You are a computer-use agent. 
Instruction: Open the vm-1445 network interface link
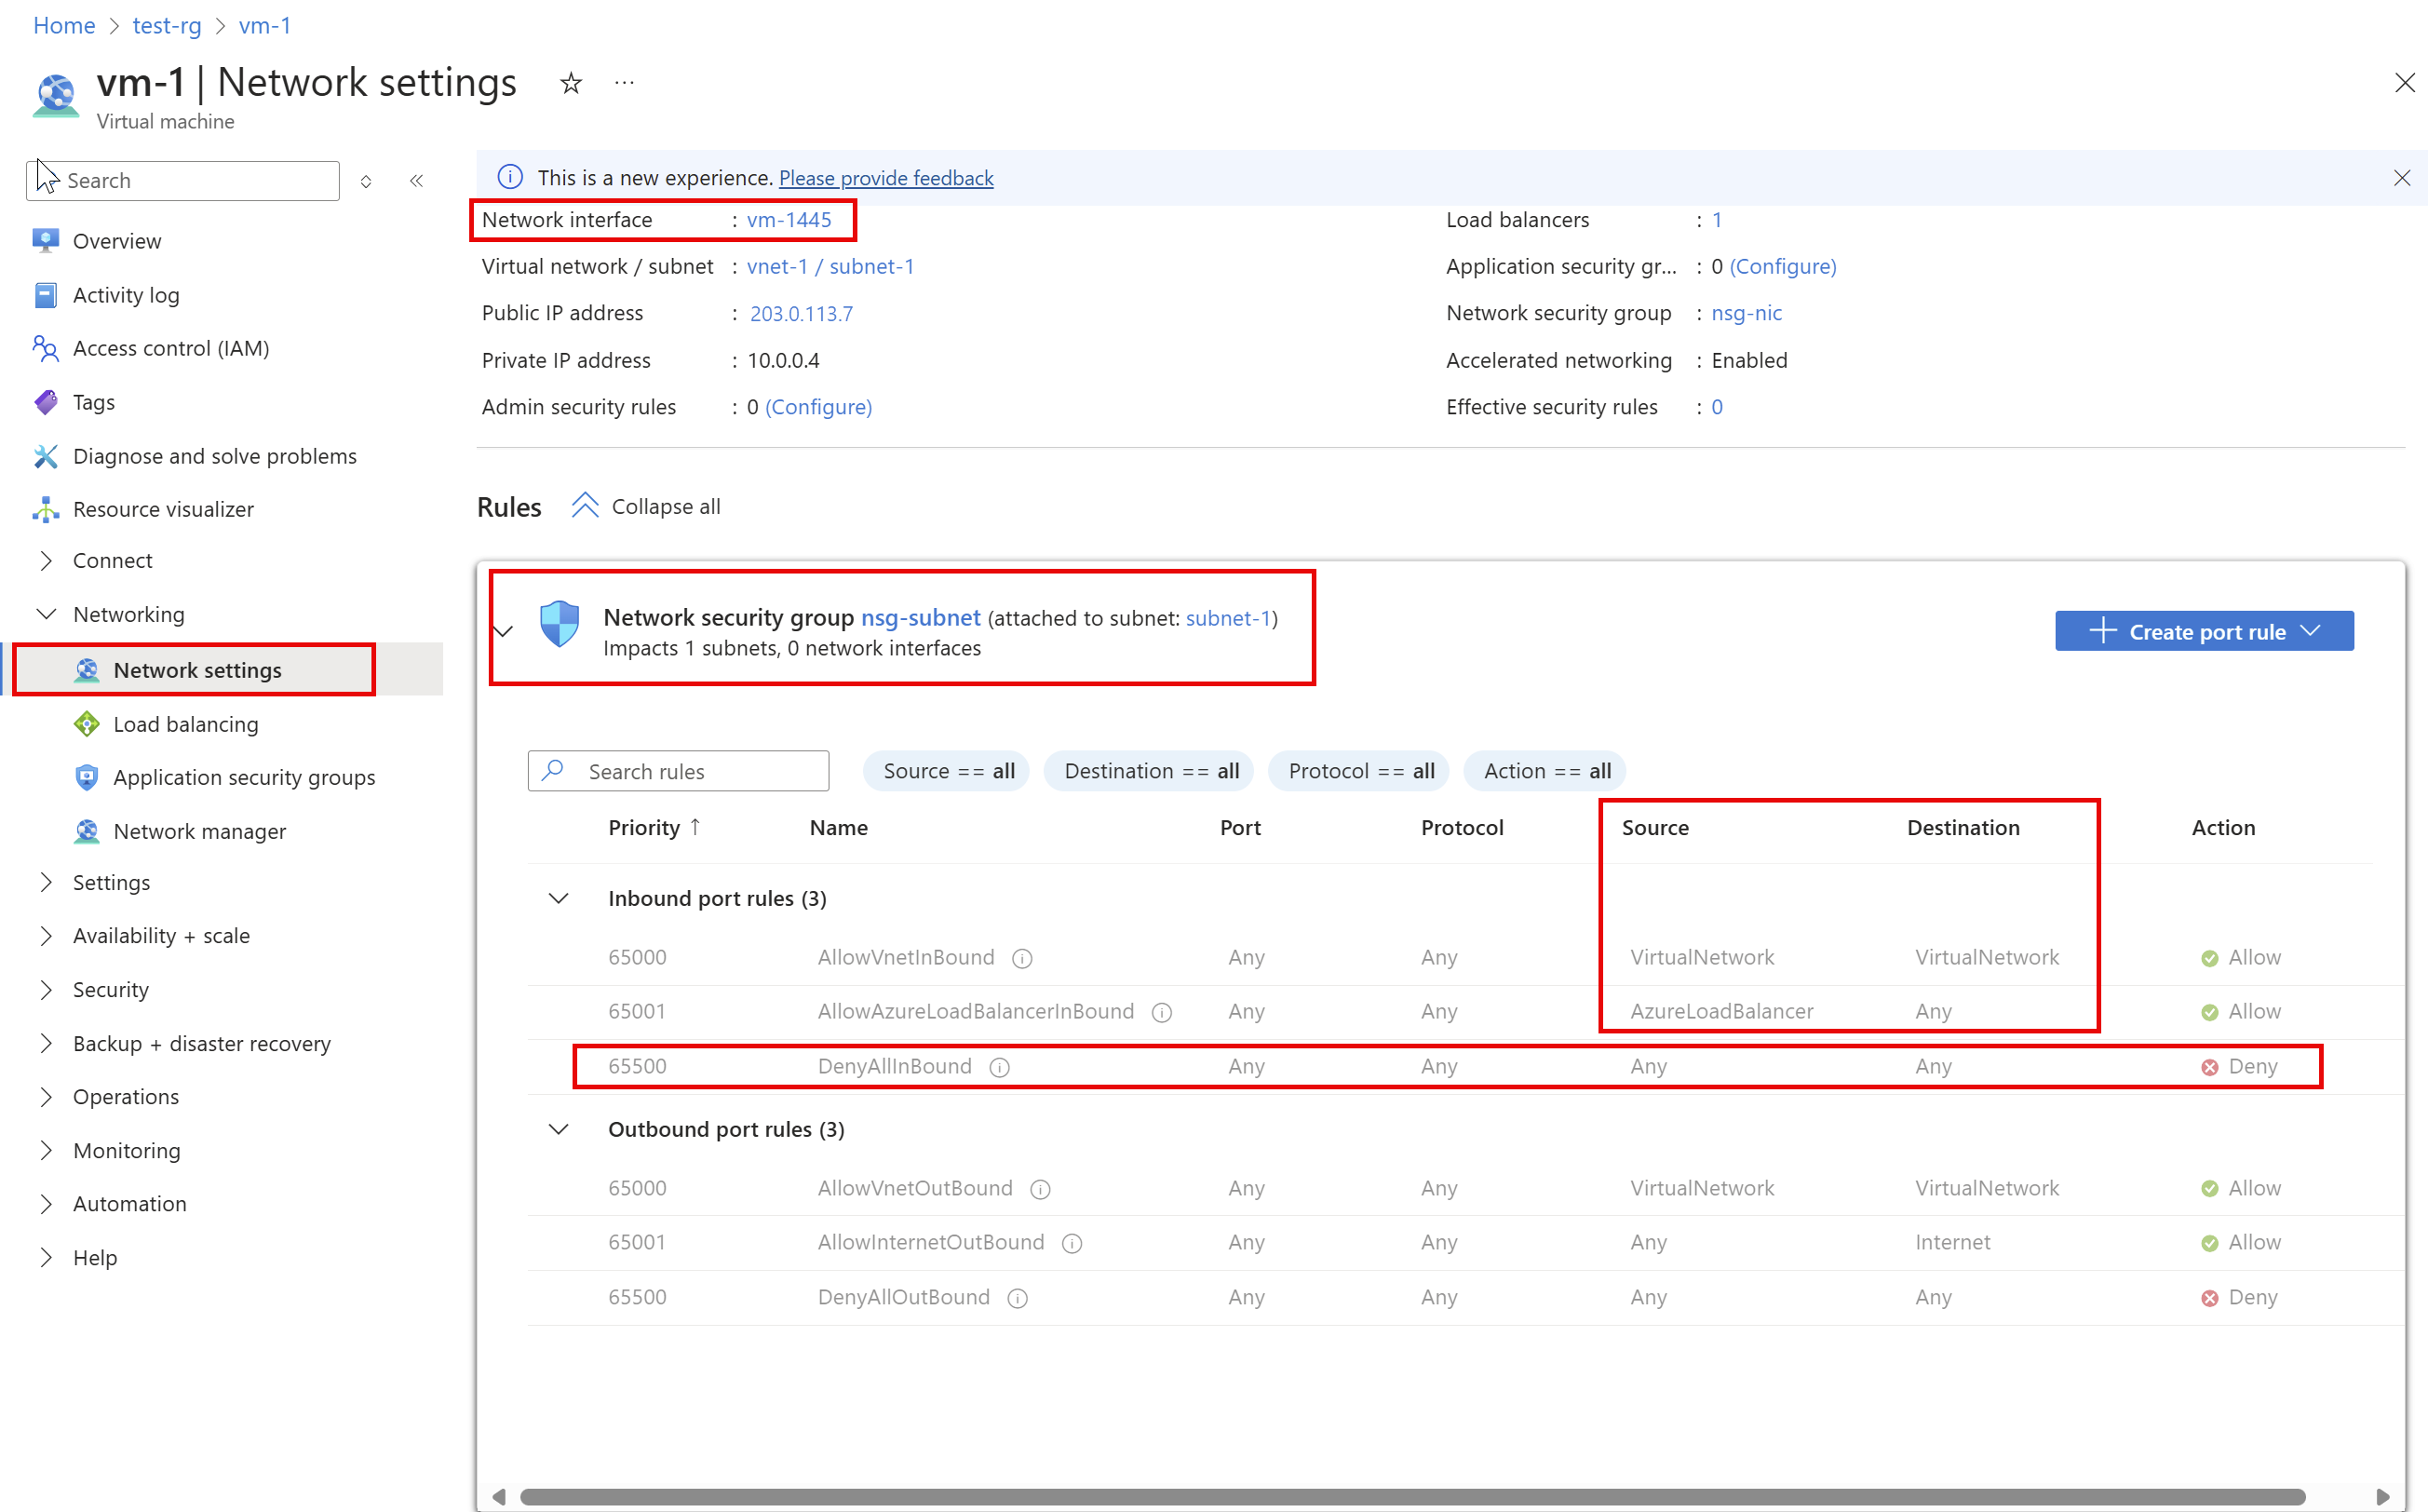pos(789,219)
